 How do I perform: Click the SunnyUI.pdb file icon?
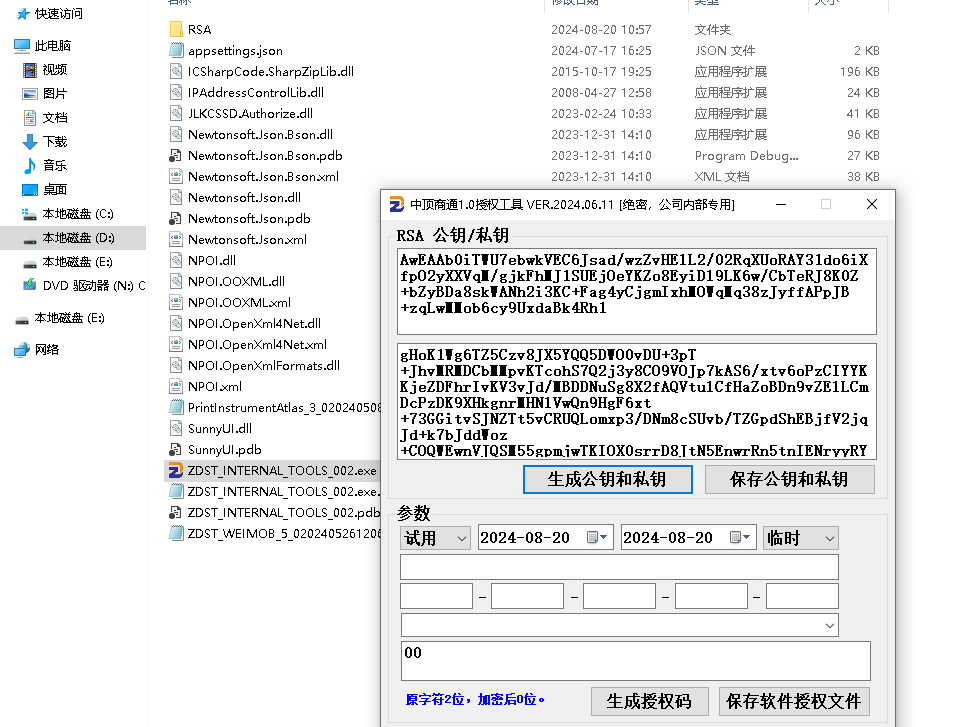coord(176,450)
